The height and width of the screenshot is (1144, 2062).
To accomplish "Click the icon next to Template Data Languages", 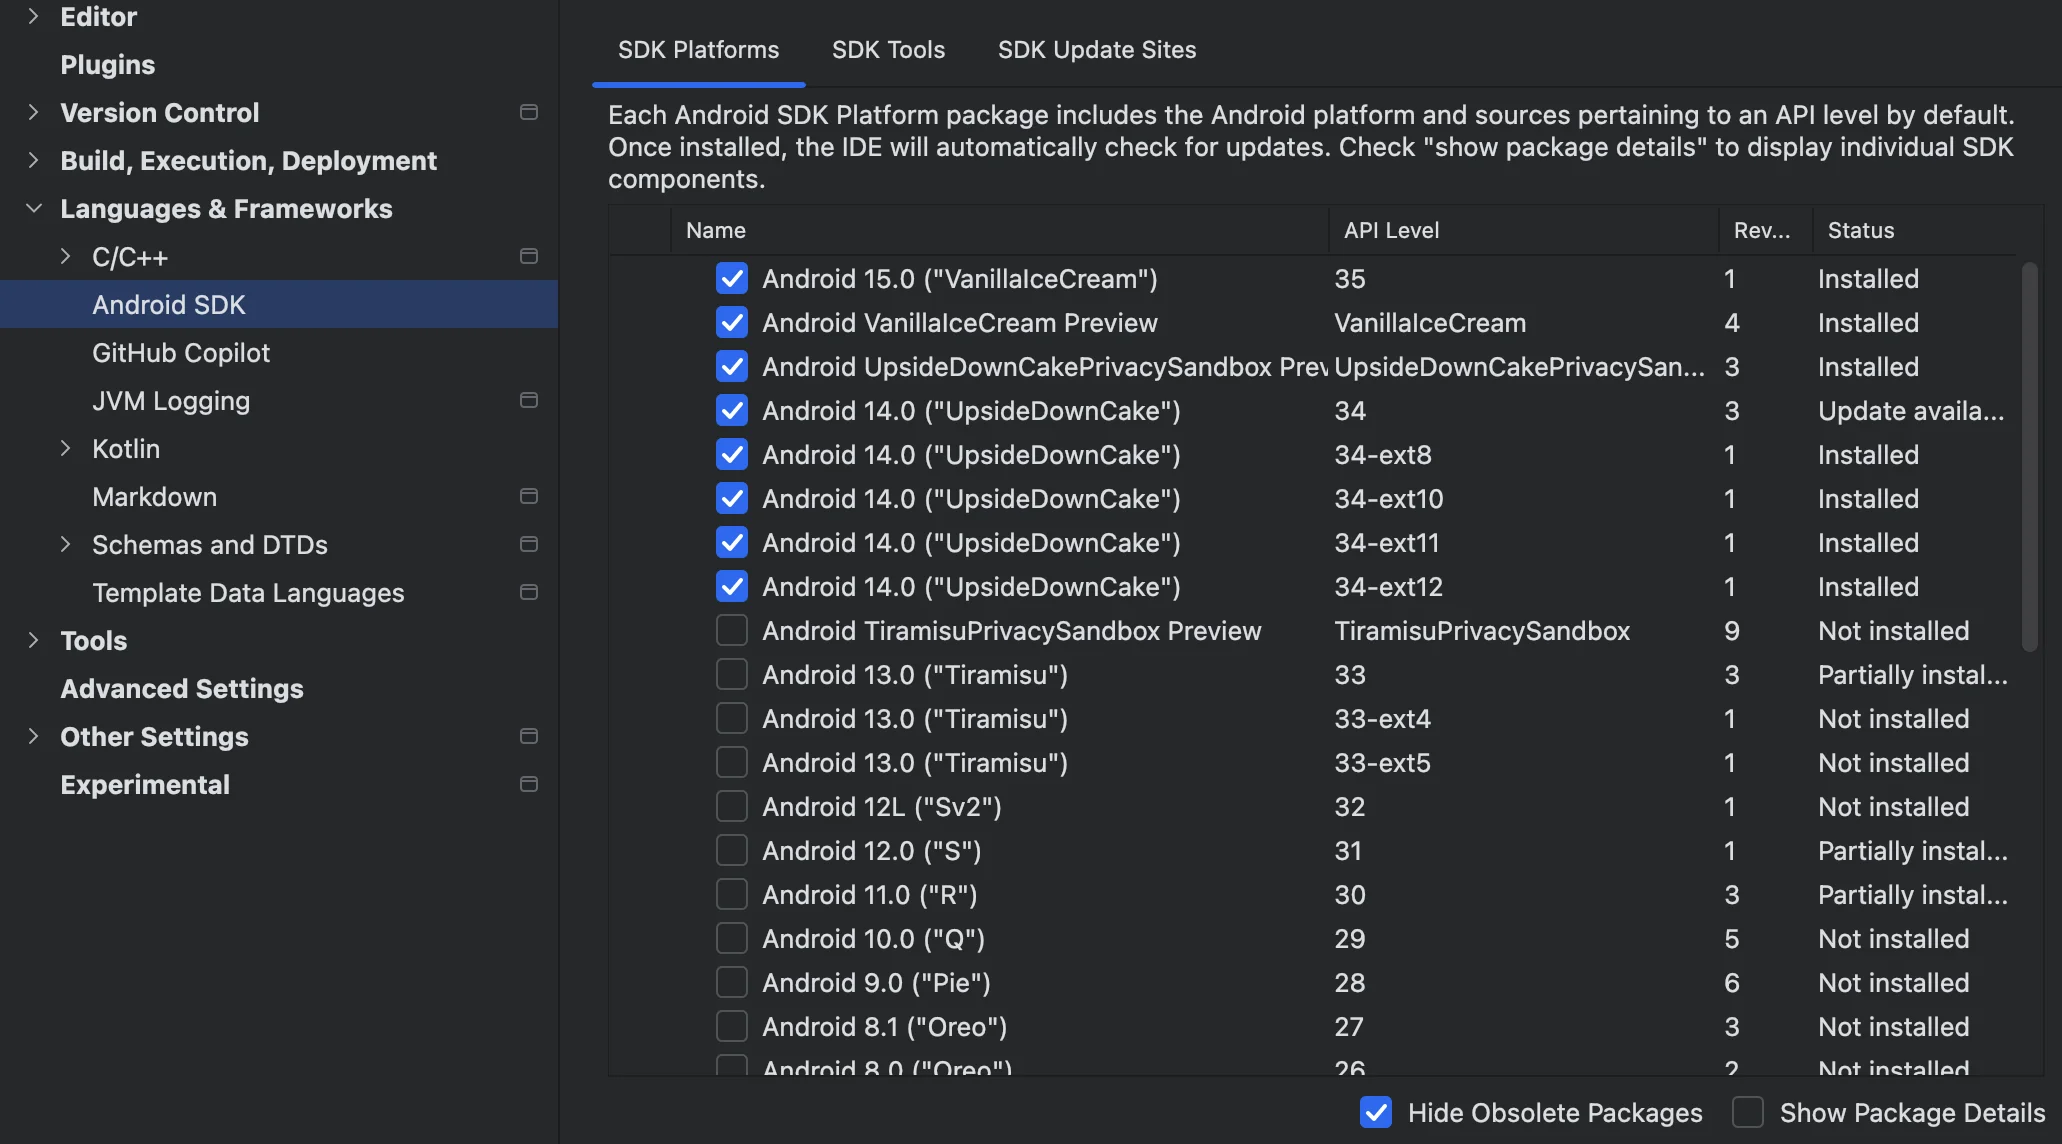I will [529, 592].
